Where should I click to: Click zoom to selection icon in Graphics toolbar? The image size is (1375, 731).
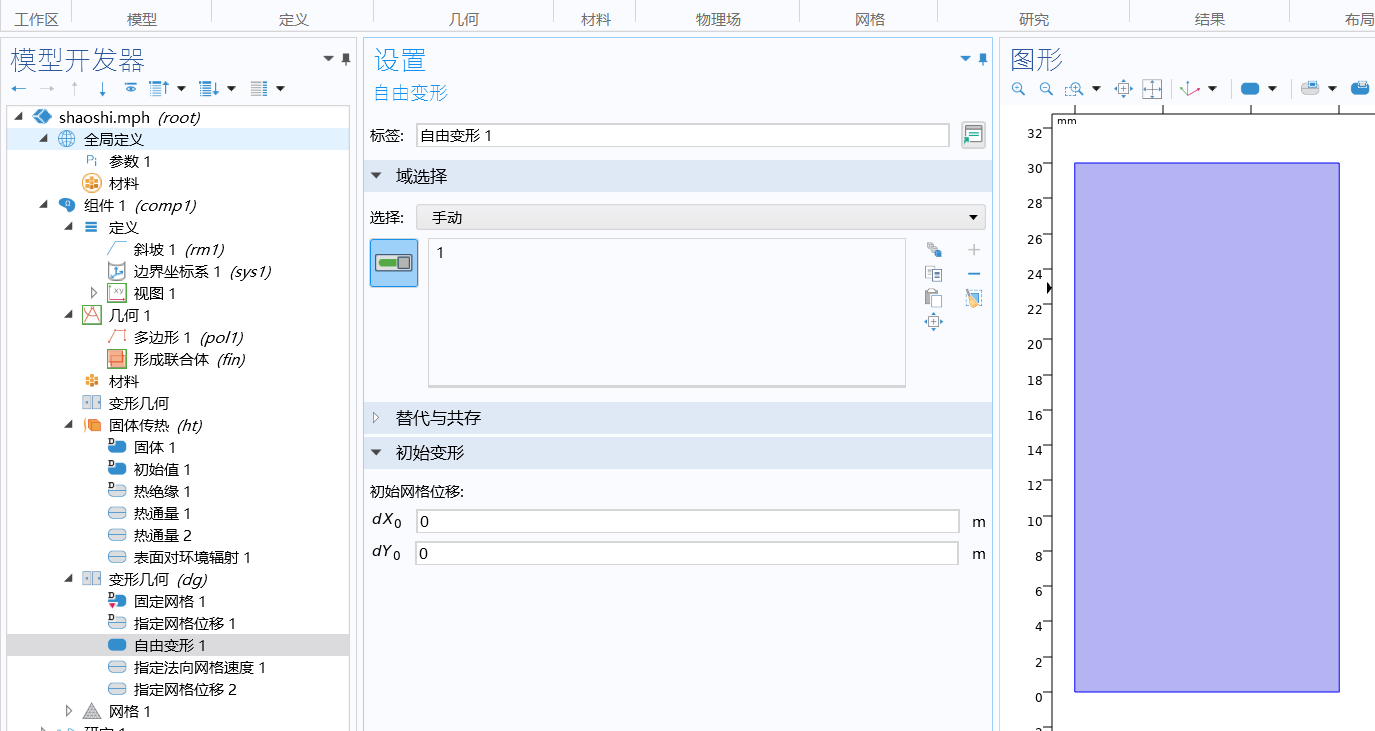coord(1123,89)
